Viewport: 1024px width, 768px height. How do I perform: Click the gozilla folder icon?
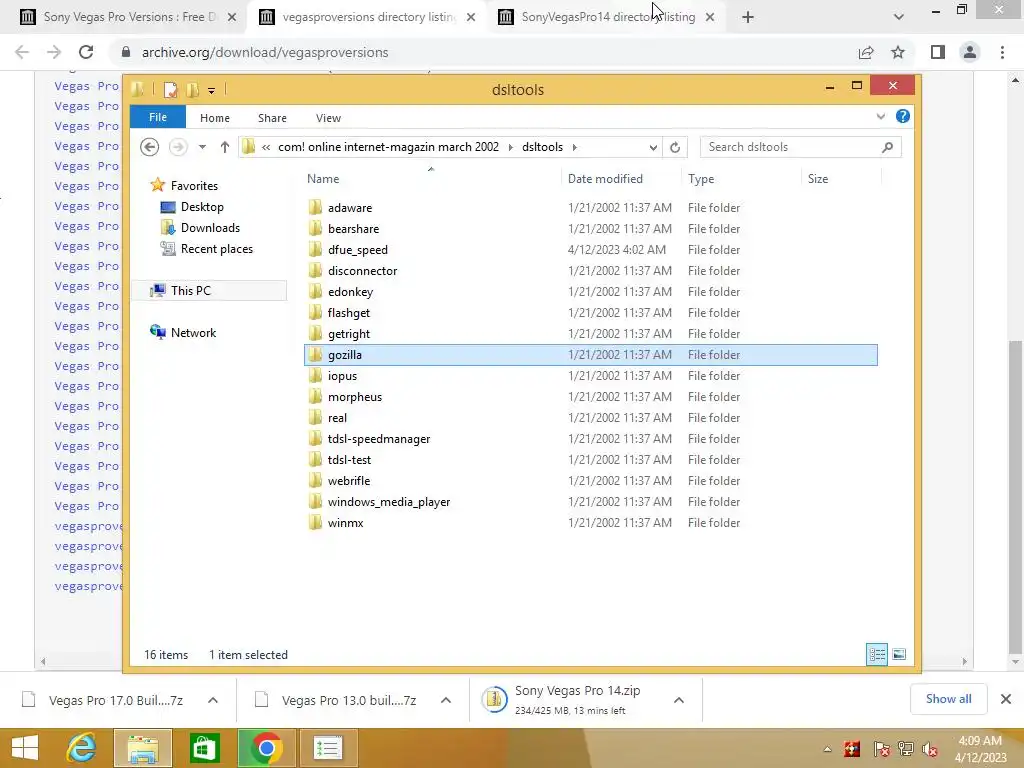tap(315, 355)
